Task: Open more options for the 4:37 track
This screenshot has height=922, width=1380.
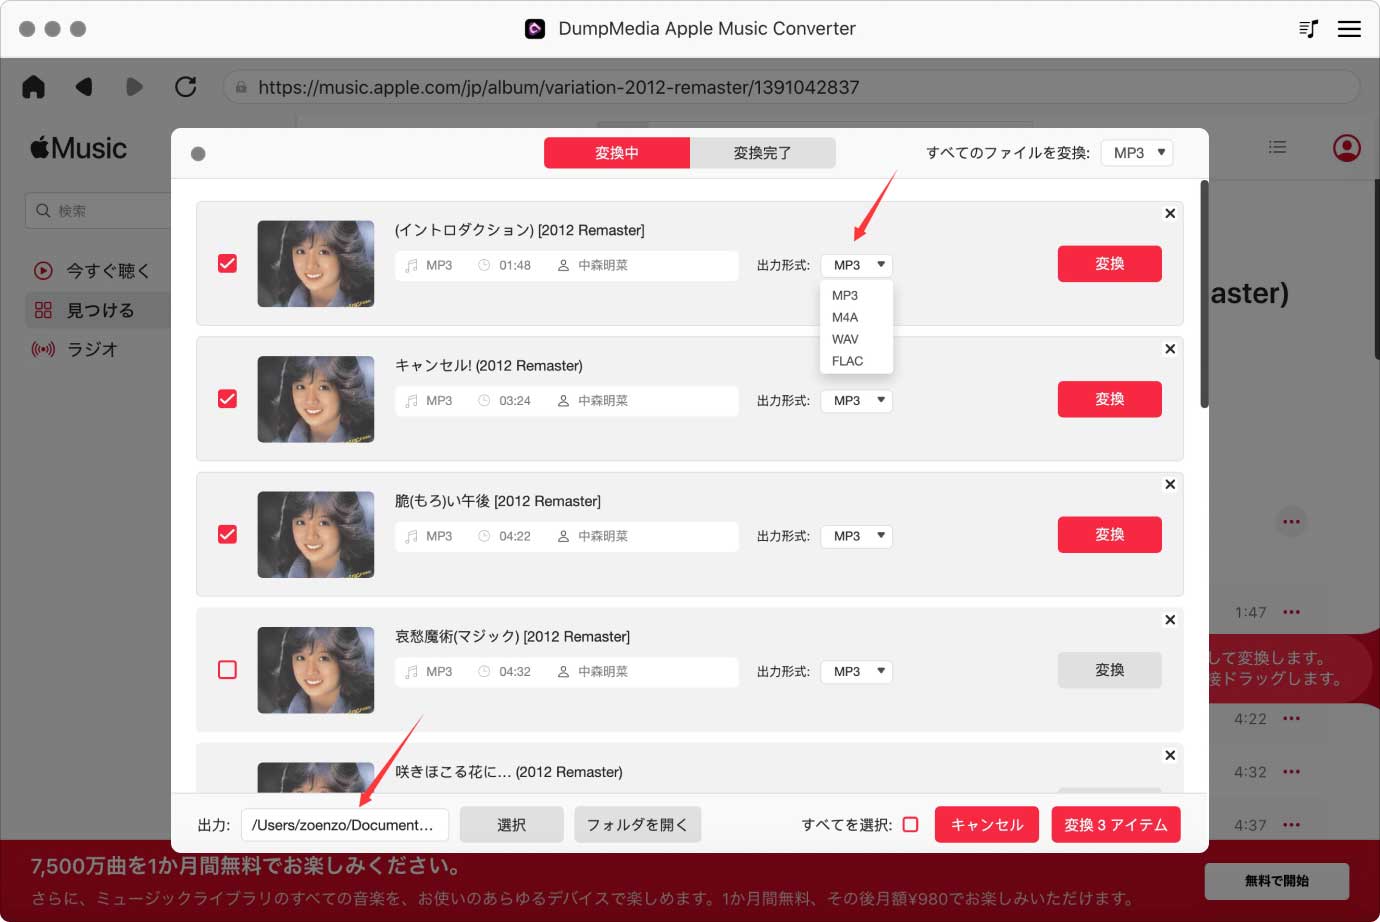Action: [1292, 825]
